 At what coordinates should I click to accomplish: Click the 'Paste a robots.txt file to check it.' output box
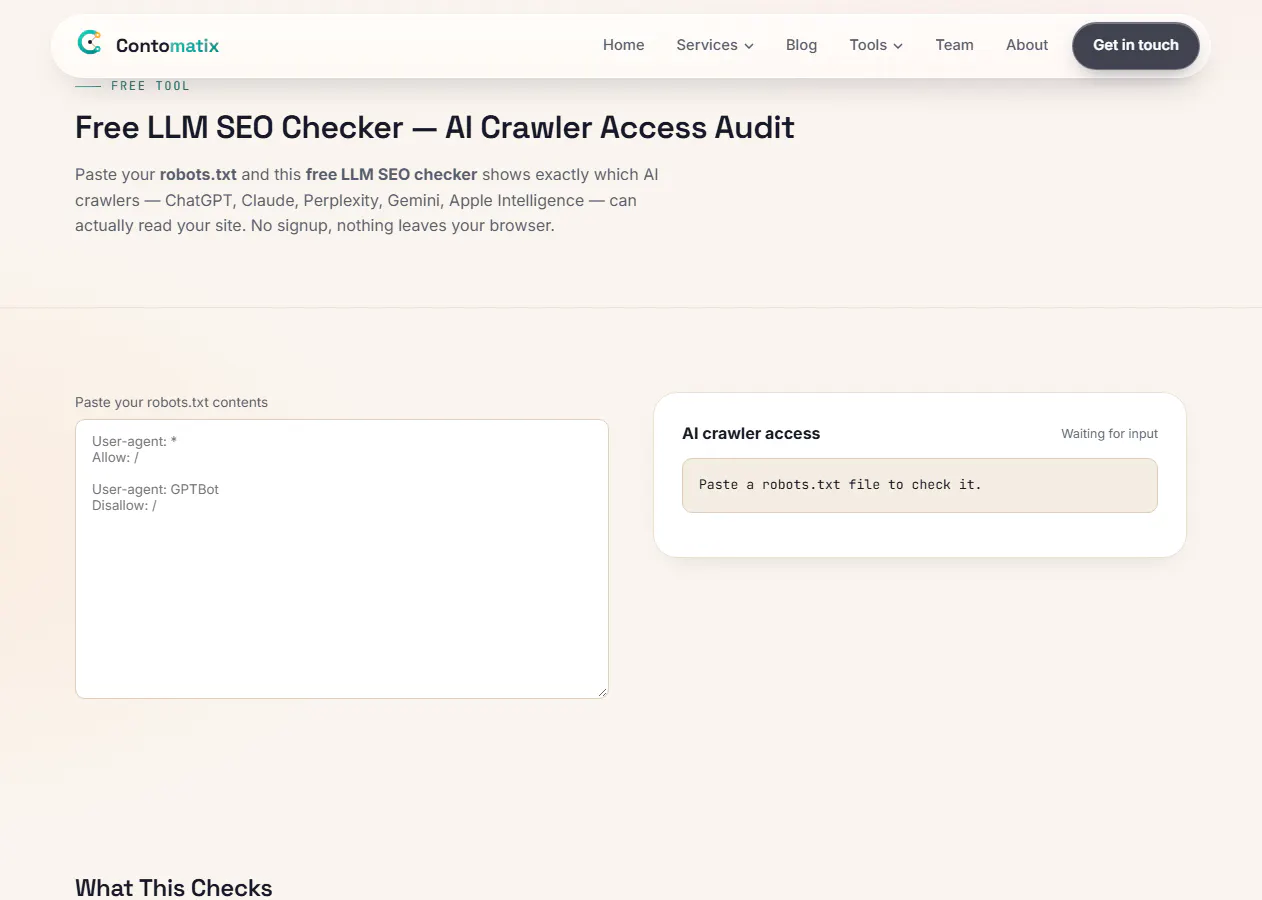pos(920,485)
